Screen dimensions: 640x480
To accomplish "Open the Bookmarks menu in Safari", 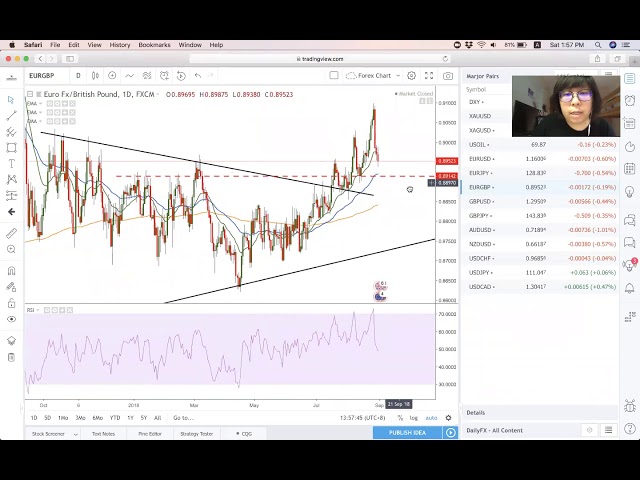I will (x=154, y=45).
